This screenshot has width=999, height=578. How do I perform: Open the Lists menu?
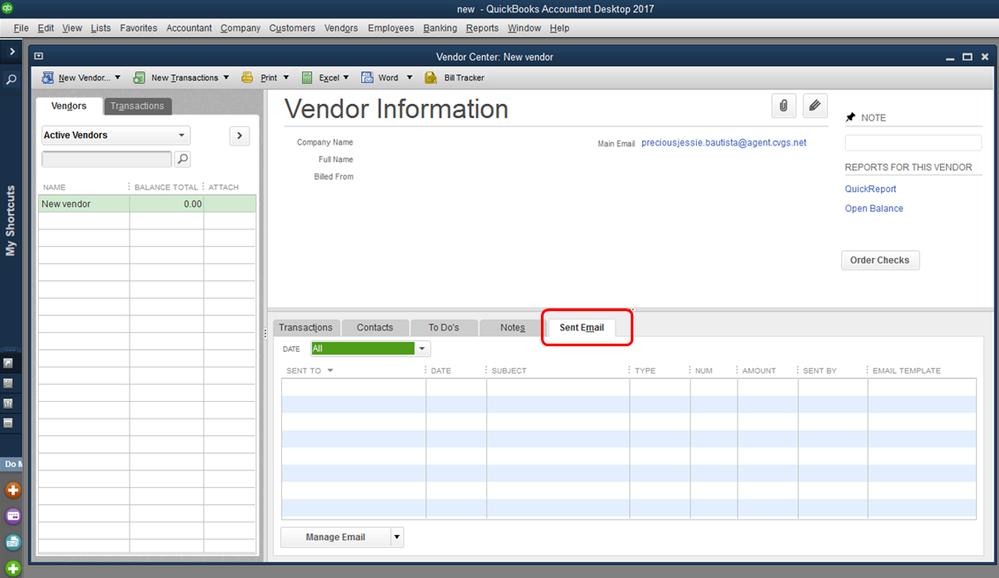[101, 28]
